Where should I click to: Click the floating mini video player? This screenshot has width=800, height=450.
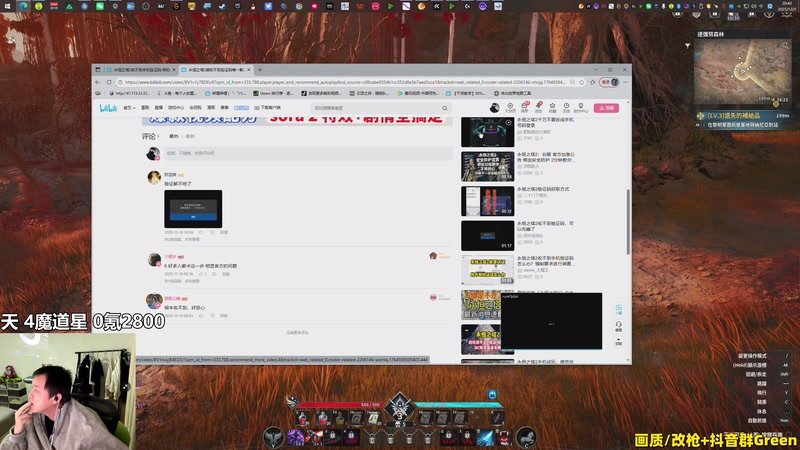552,321
